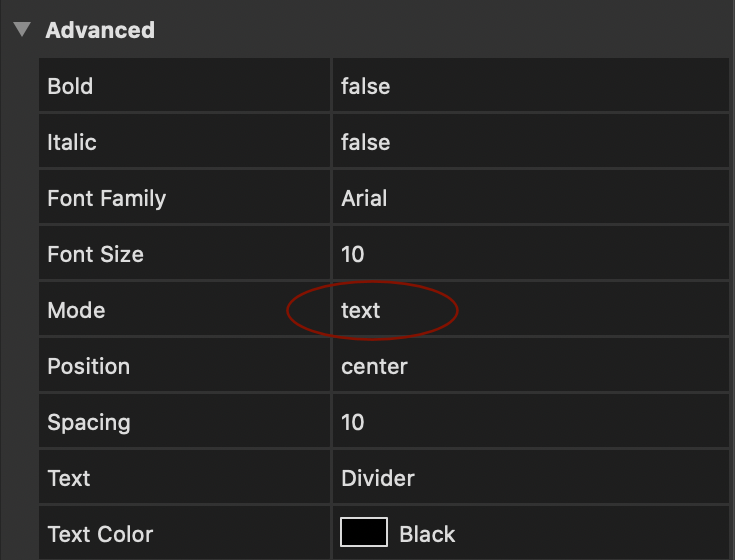Click the Bold value false
The height and width of the screenshot is (560, 735).
(x=365, y=86)
